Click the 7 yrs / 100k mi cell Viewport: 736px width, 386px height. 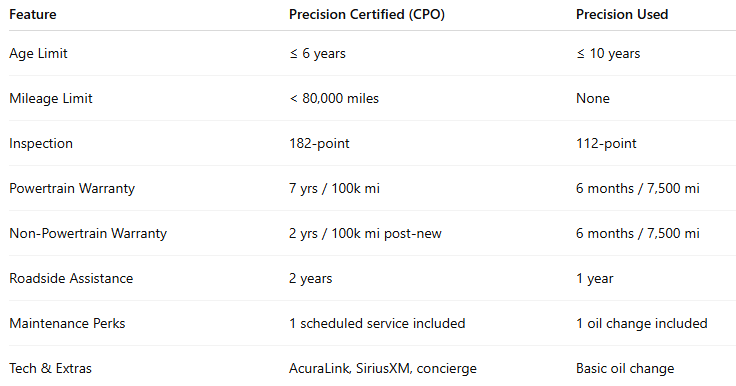click(x=334, y=189)
